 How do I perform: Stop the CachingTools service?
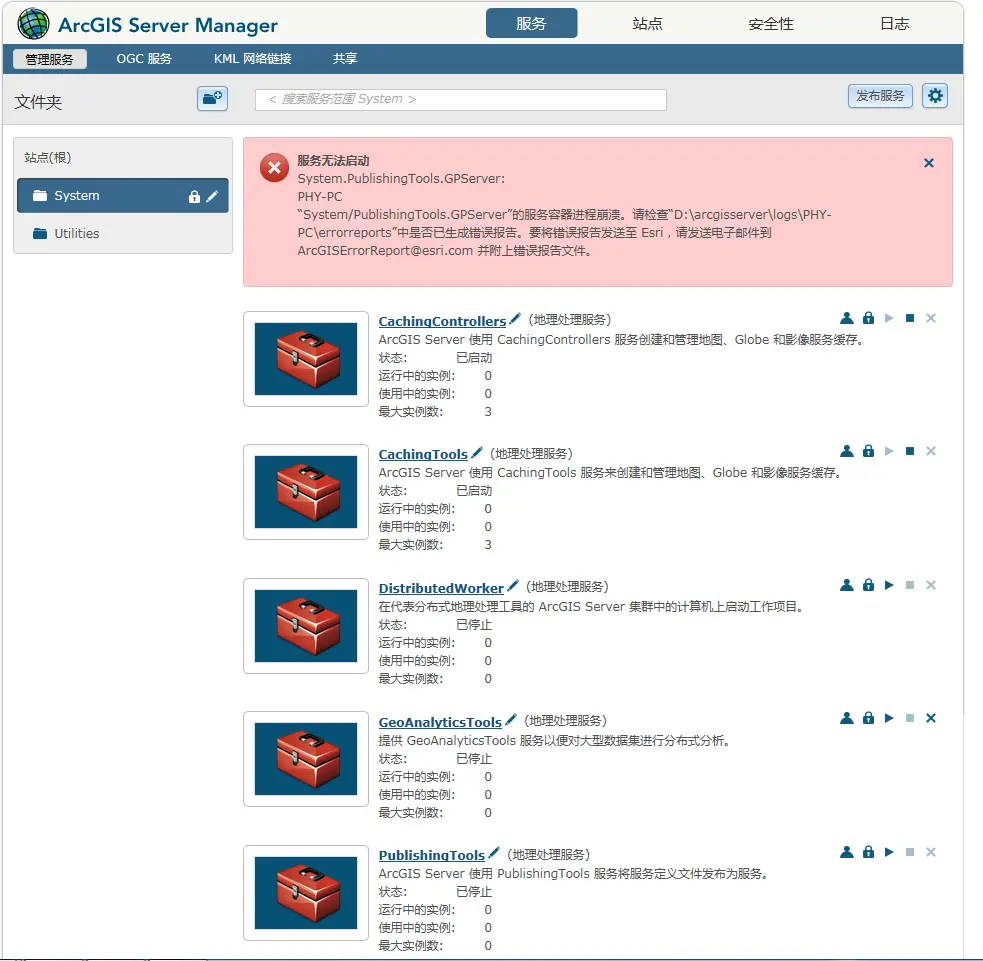[x=910, y=451]
